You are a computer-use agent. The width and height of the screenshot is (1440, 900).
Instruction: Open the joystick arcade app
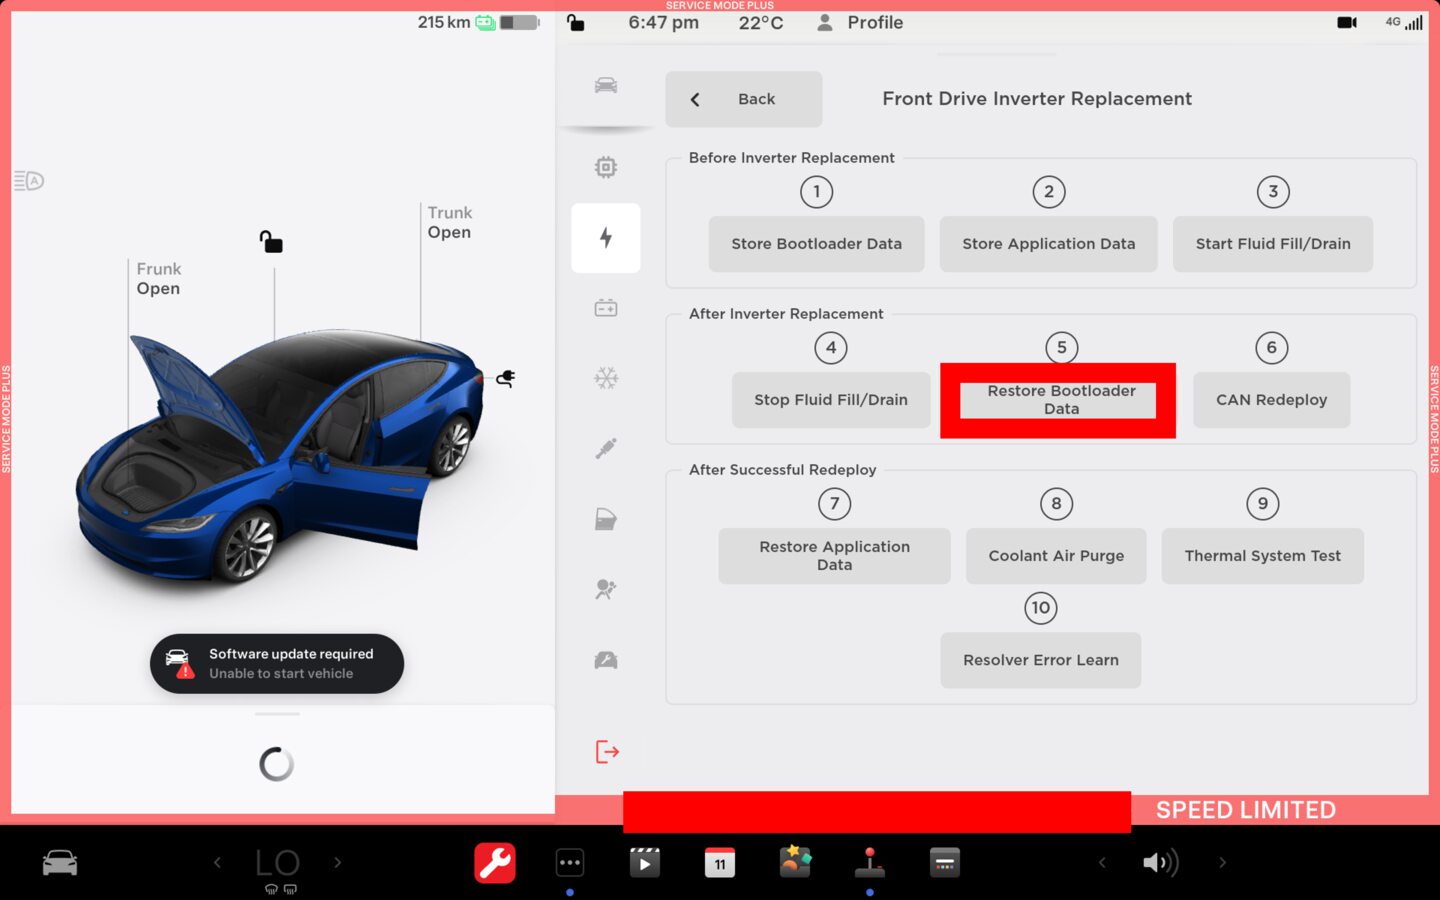pyautogui.click(x=869, y=862)
